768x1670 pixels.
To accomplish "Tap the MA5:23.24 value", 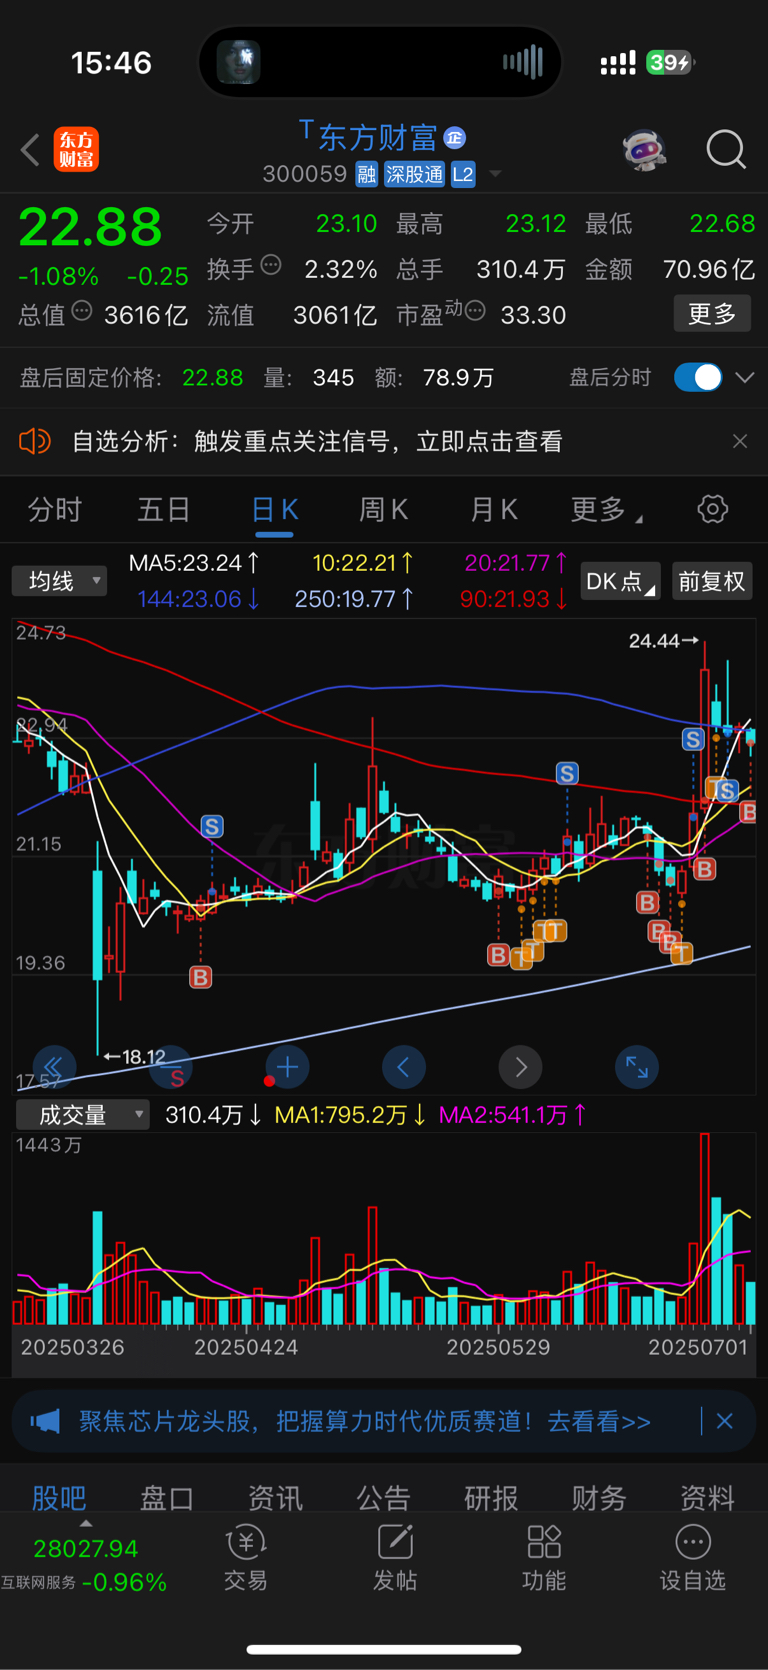I will [195, 563].
